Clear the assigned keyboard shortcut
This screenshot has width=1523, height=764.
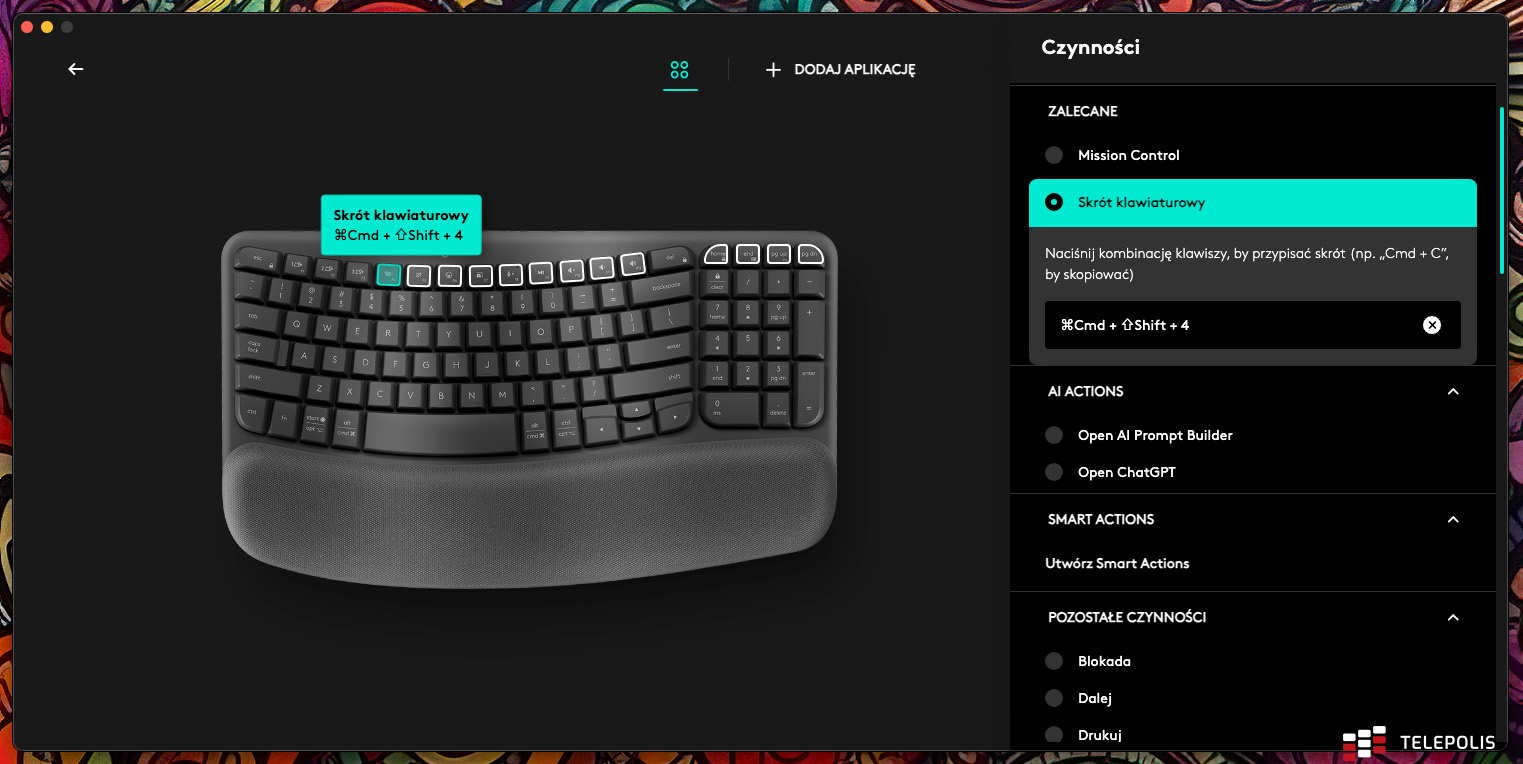point(1432,325)
